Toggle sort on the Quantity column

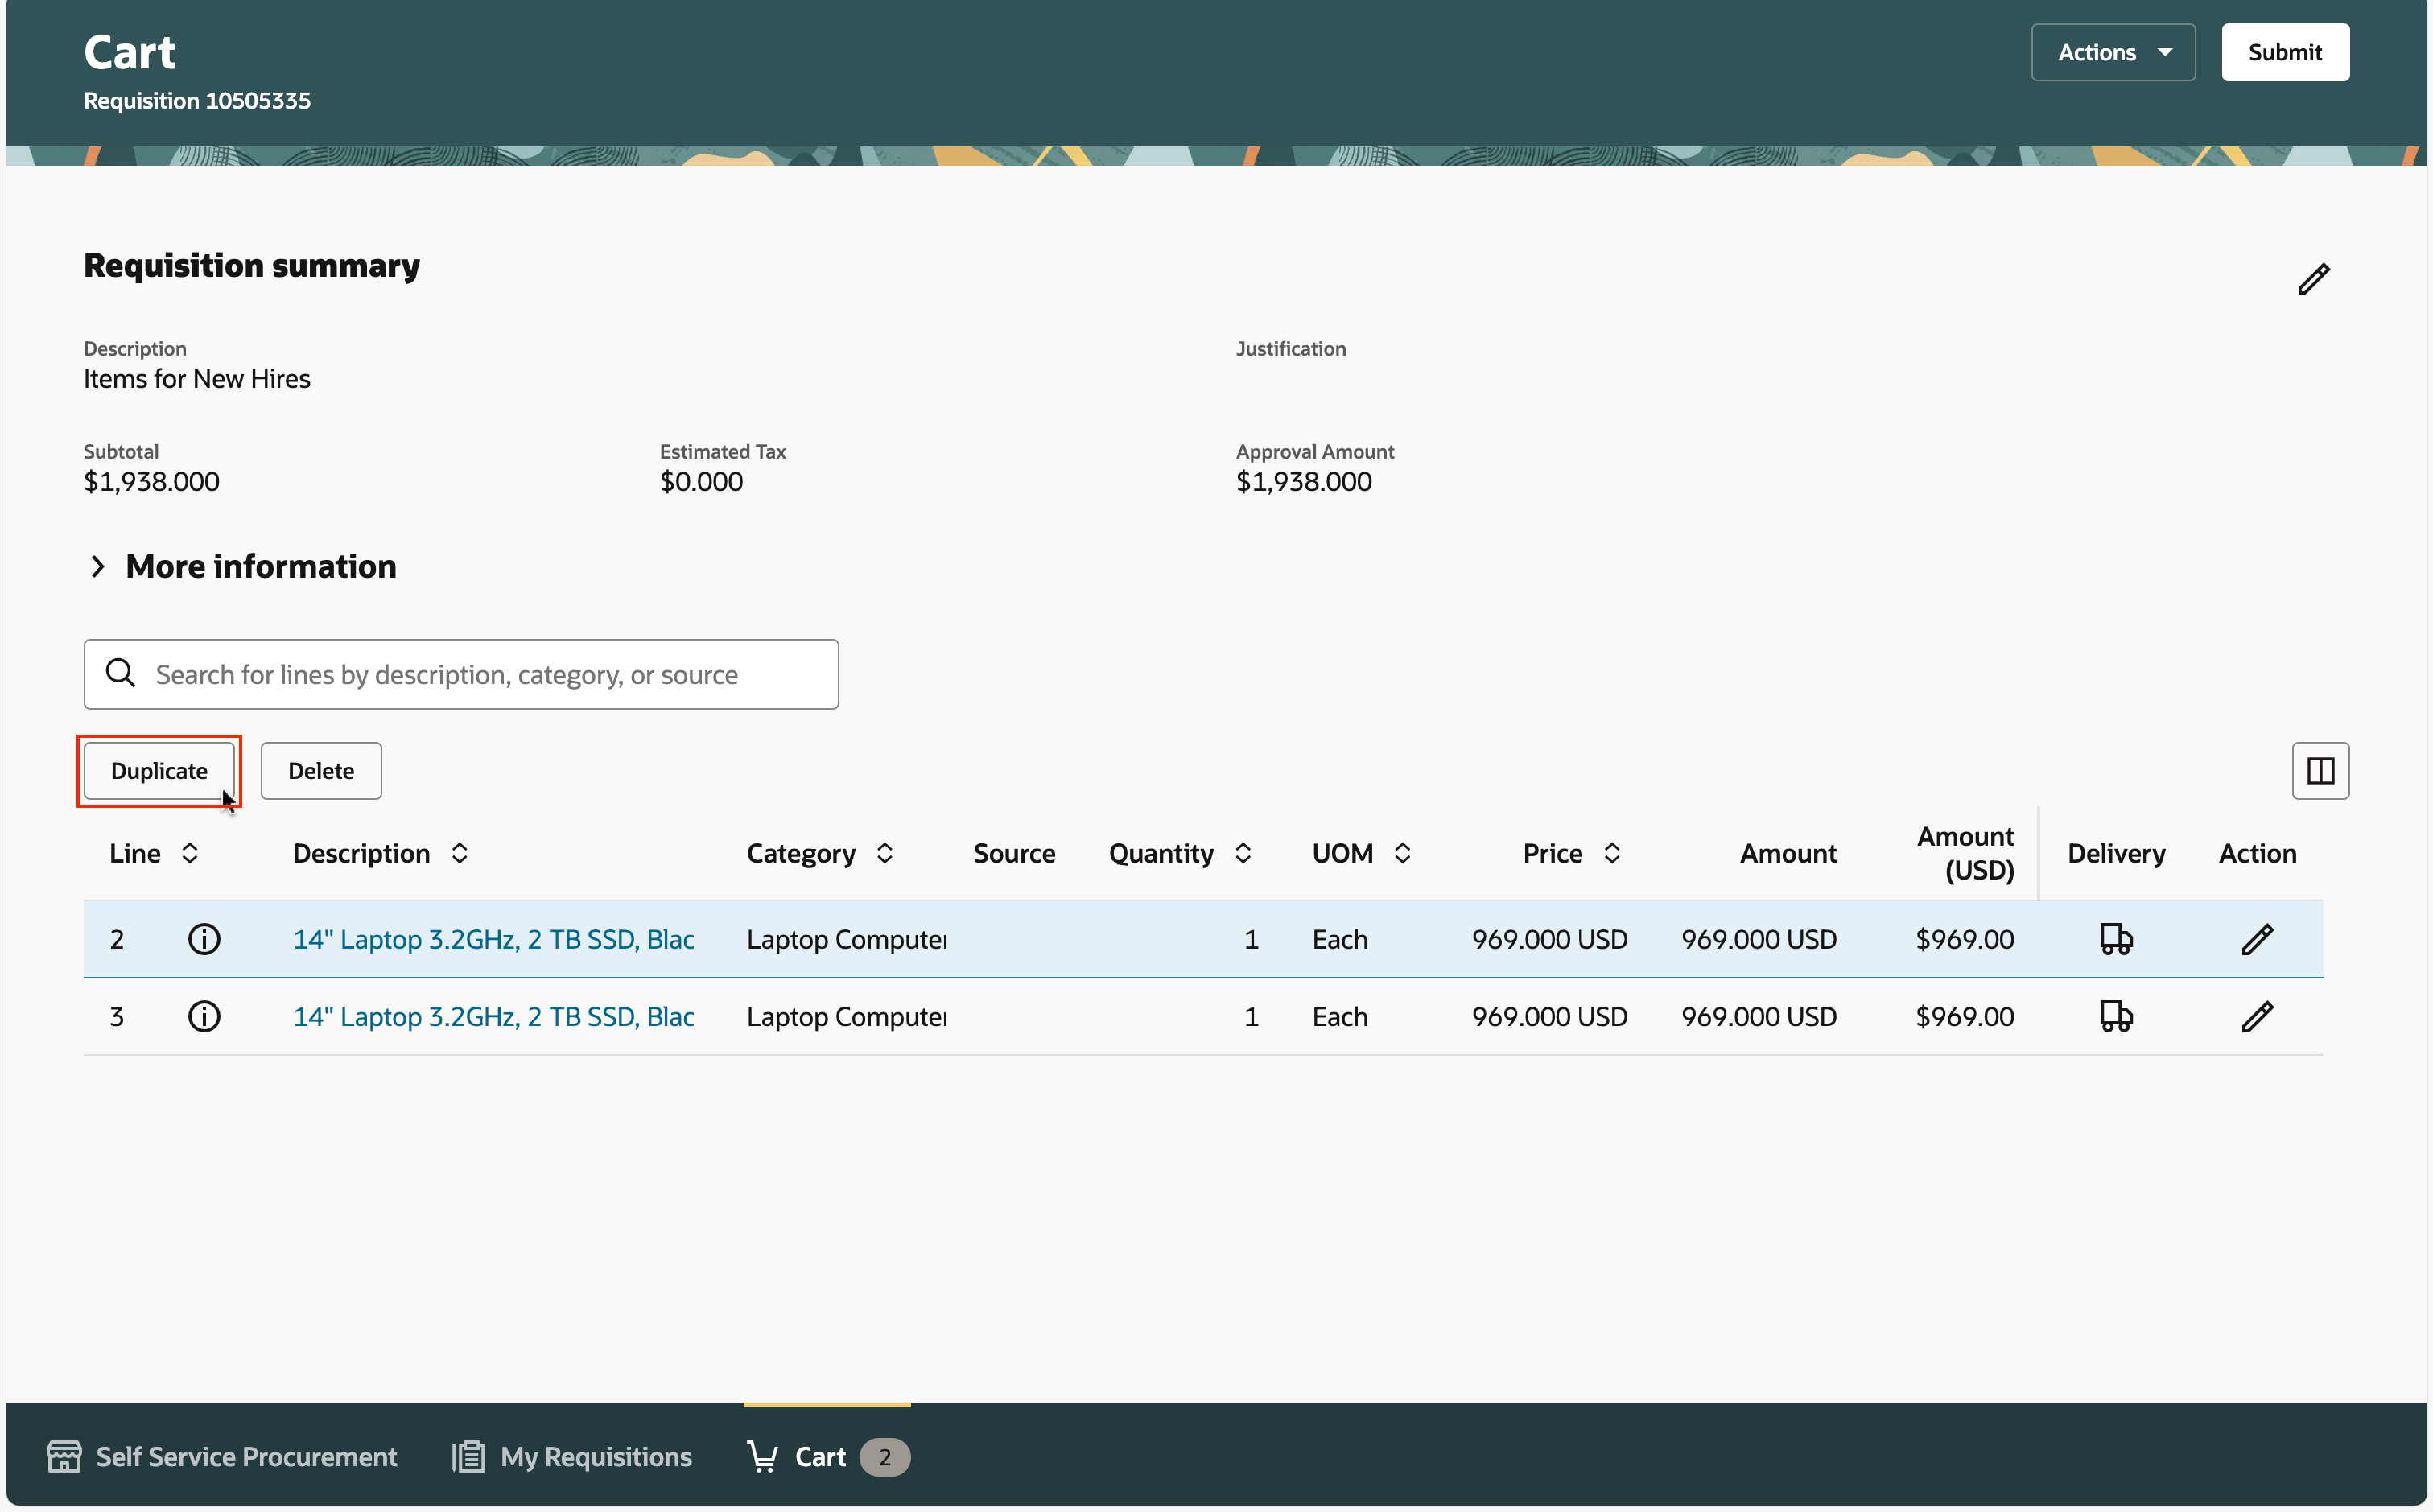tap(1242, 853)
